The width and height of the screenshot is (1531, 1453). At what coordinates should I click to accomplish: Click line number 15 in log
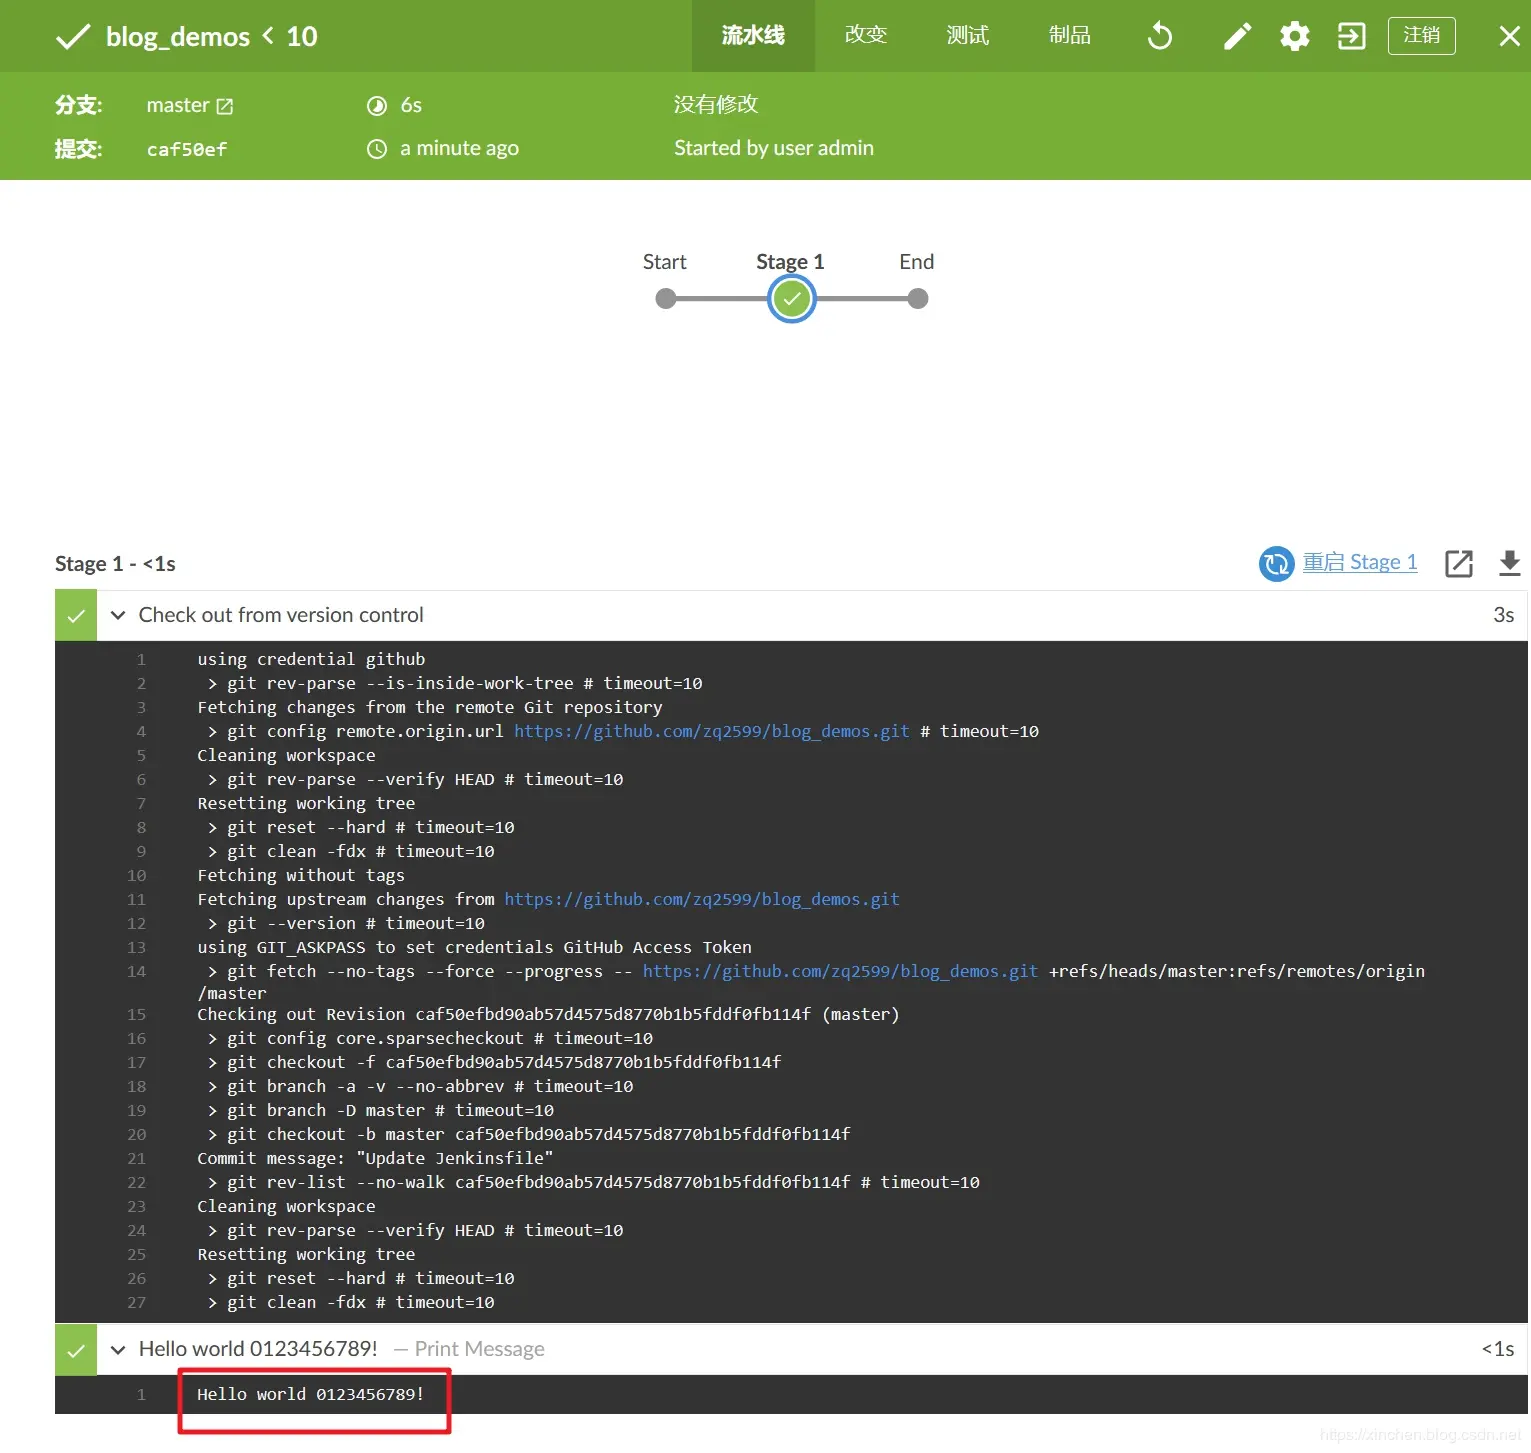pos(137,1014)
